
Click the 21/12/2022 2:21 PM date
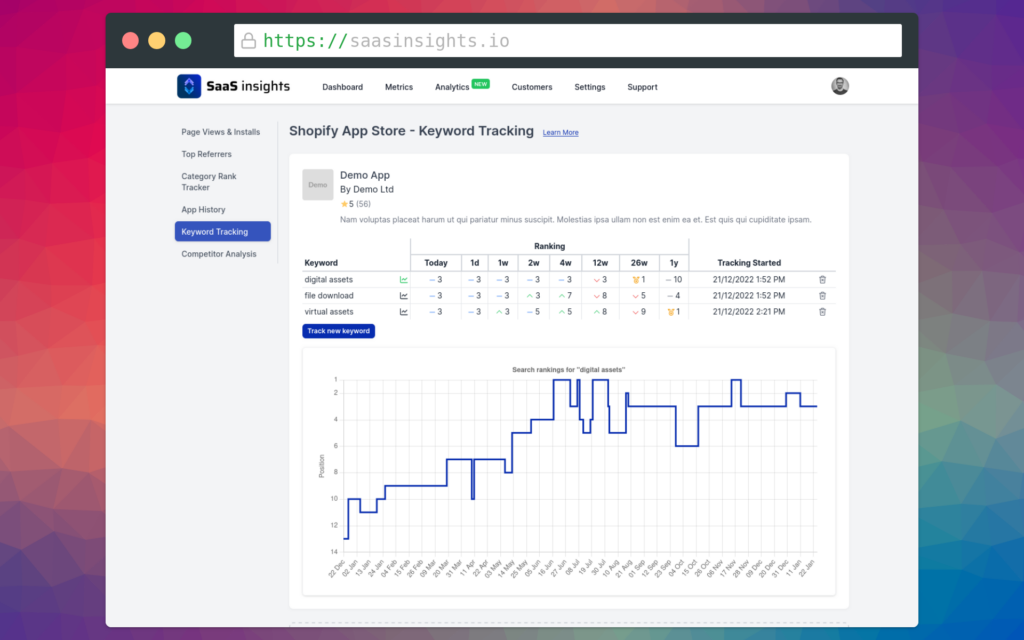[x=748, y=312]
